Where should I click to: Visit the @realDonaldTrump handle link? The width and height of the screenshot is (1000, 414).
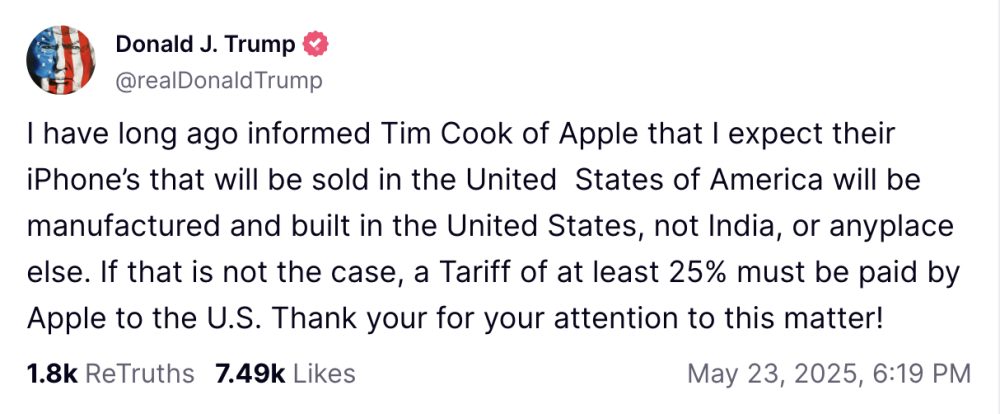point(219,81)
